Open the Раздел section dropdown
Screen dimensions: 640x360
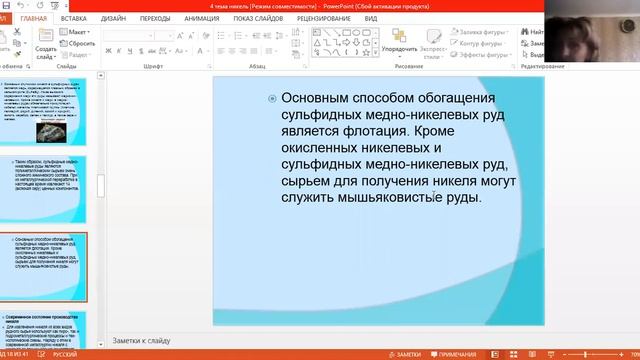76,55
